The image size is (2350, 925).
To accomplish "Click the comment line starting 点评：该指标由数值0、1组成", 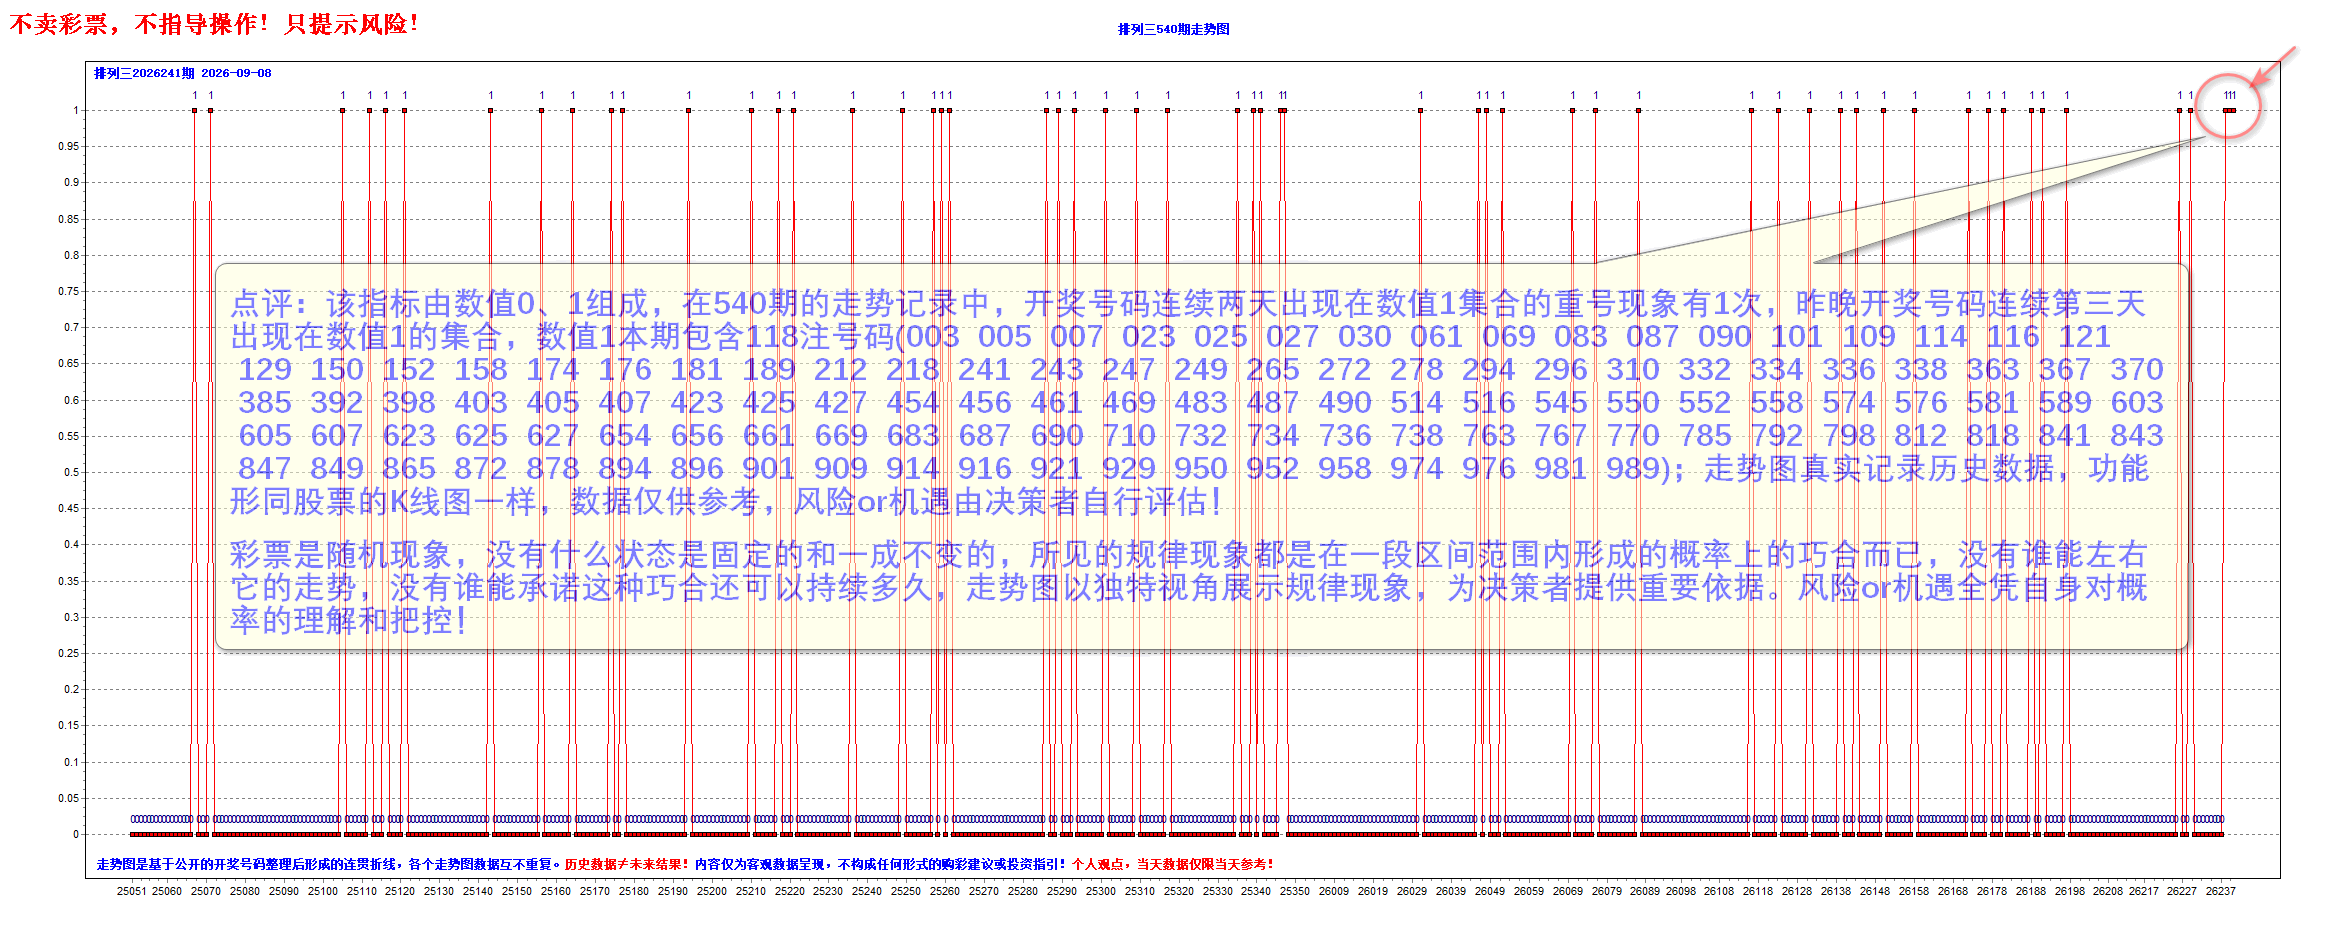I will pyautogui.click(x=1188, y=303).
